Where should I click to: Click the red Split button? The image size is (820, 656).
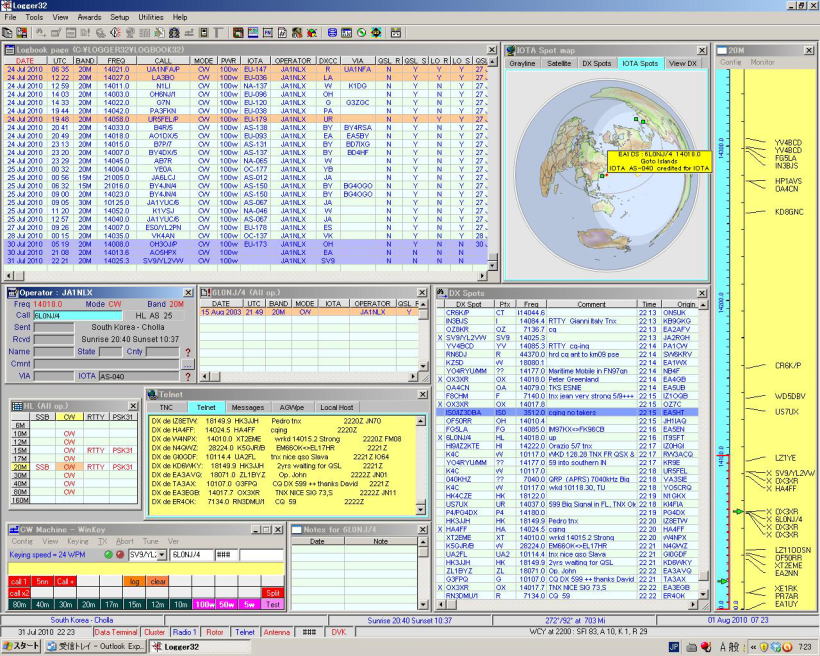(x=272, y=593)
